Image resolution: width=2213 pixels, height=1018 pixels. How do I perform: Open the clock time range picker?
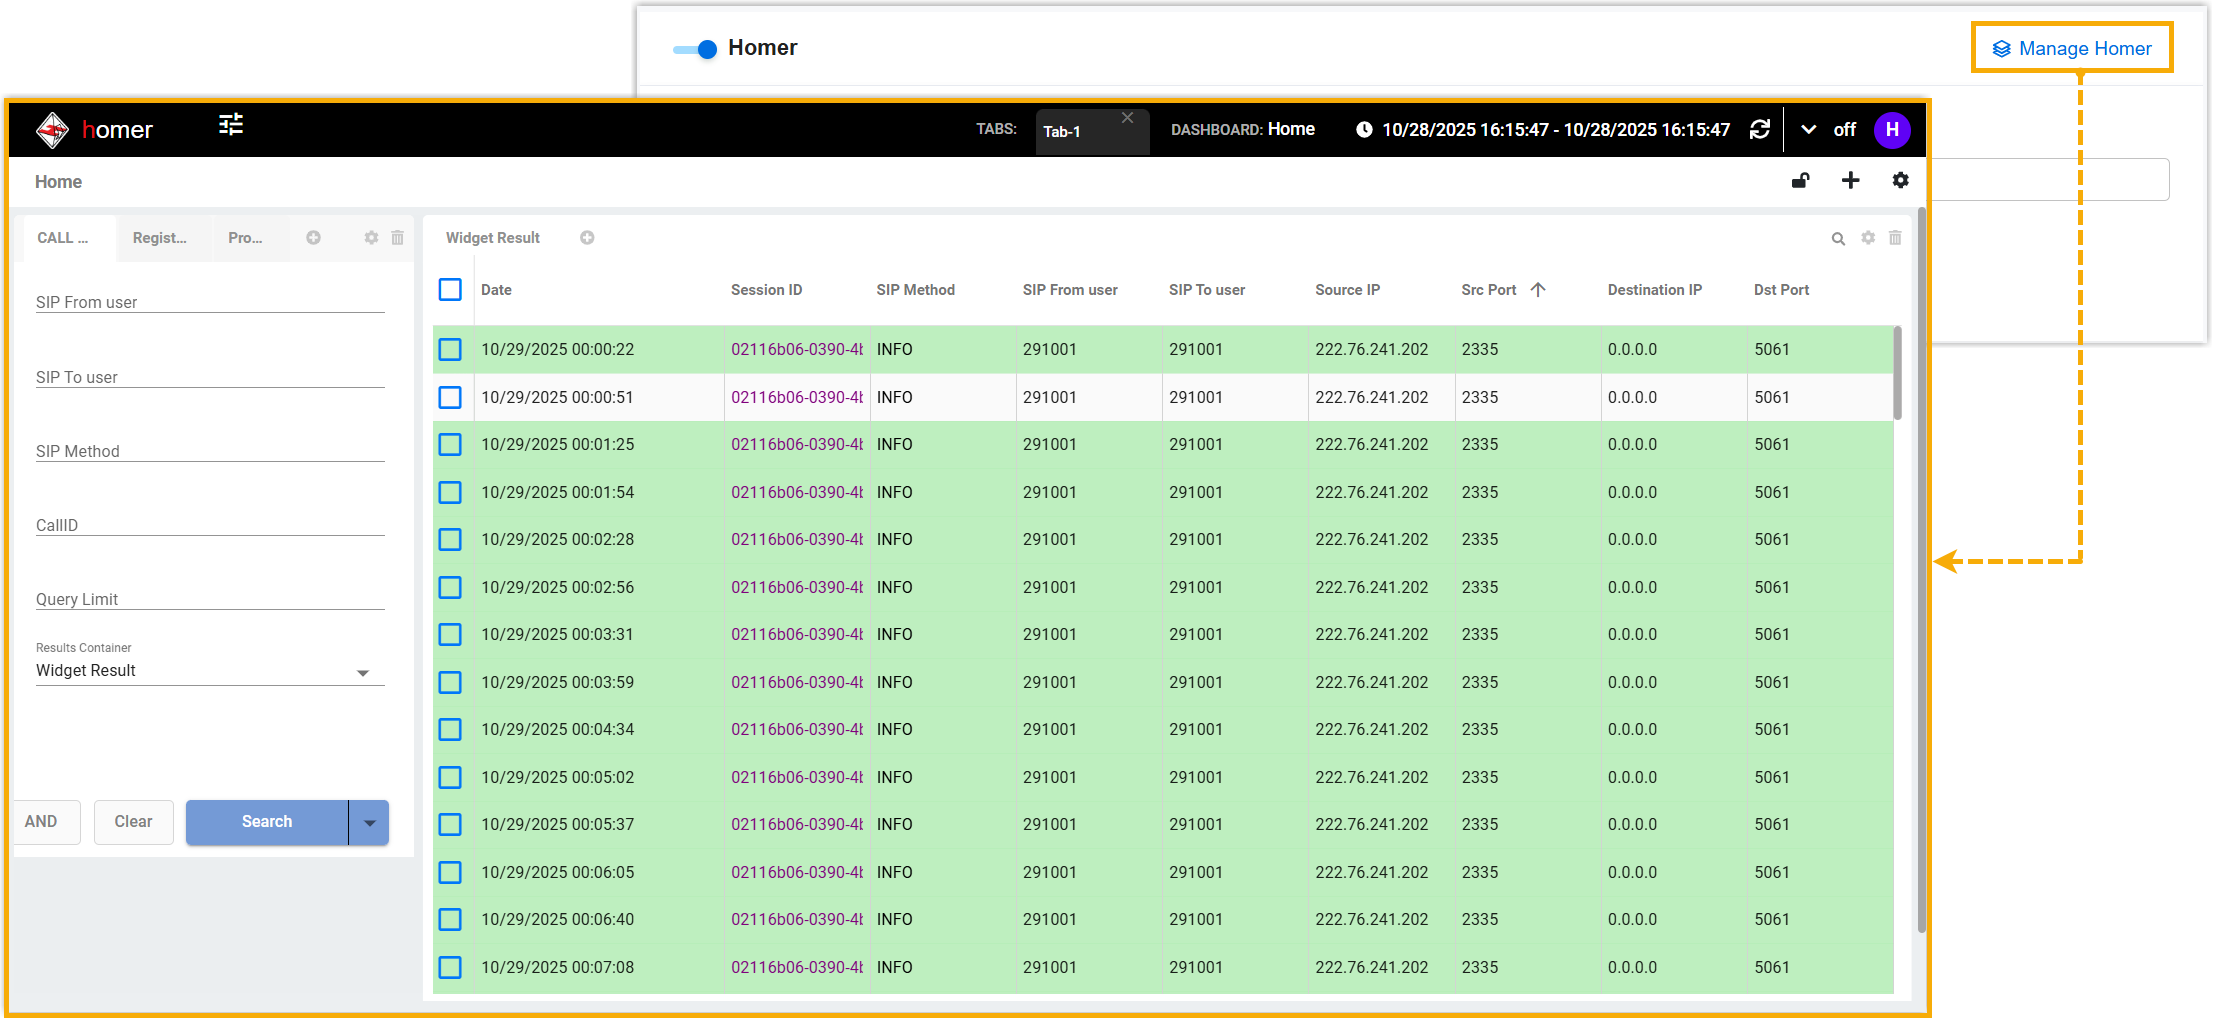click(1364, 130)
